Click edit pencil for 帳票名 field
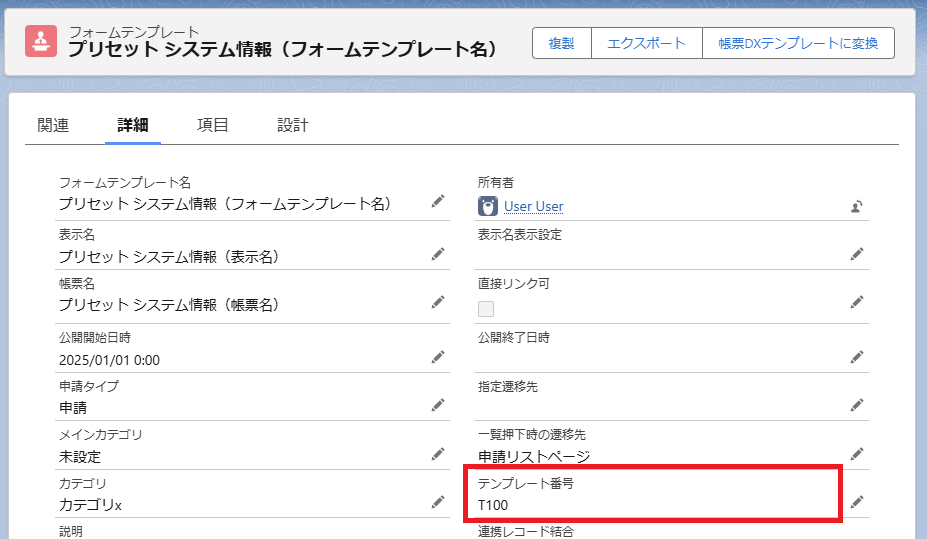The image size is (927, 539). click(438, 302)
